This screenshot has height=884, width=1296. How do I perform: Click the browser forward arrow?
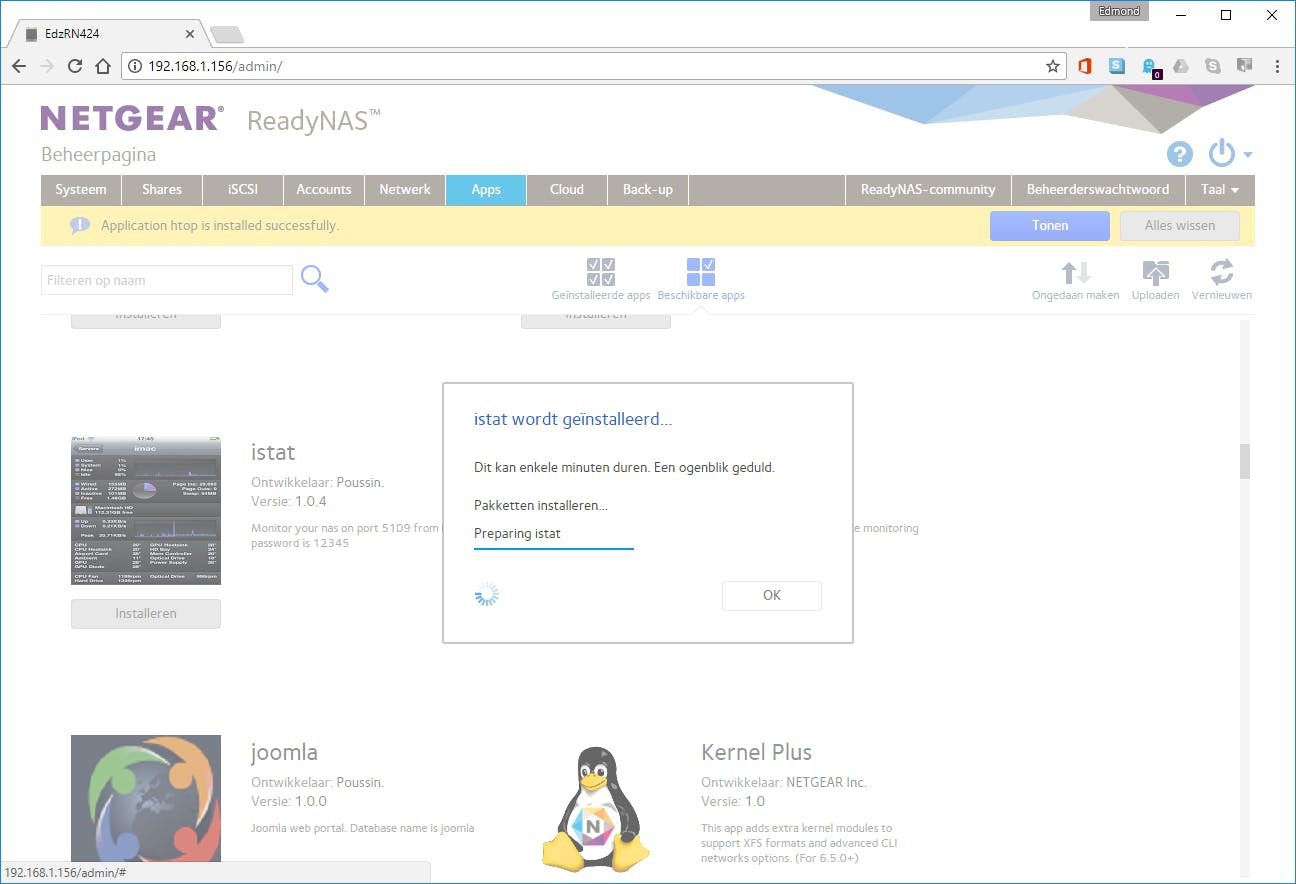coord(47,66)
